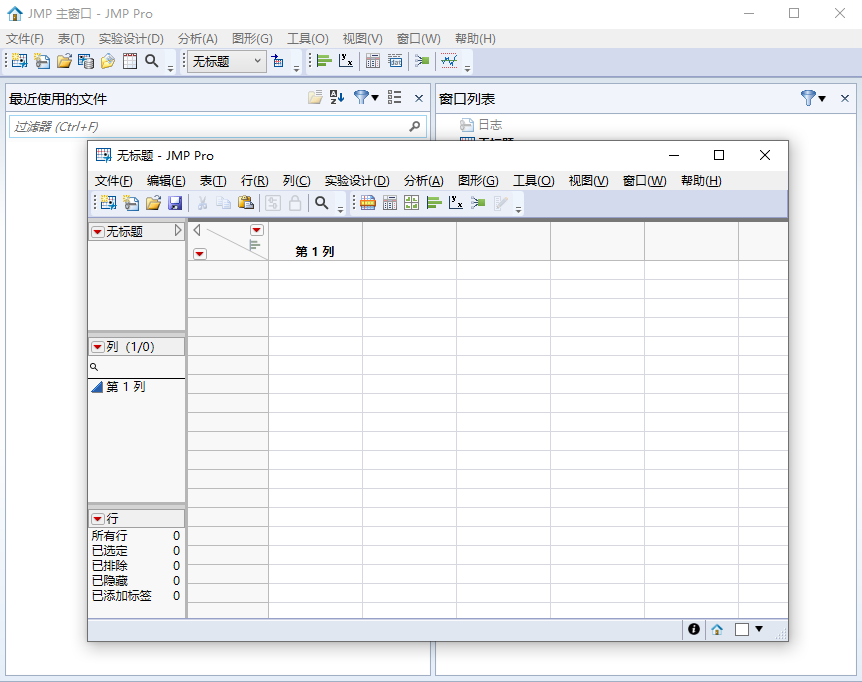Click the 'dat' summary icon in main toolbar
Image resolution: width=862 pixels, height=682 pixels.
pyautogui.click(x=395, y=61)
